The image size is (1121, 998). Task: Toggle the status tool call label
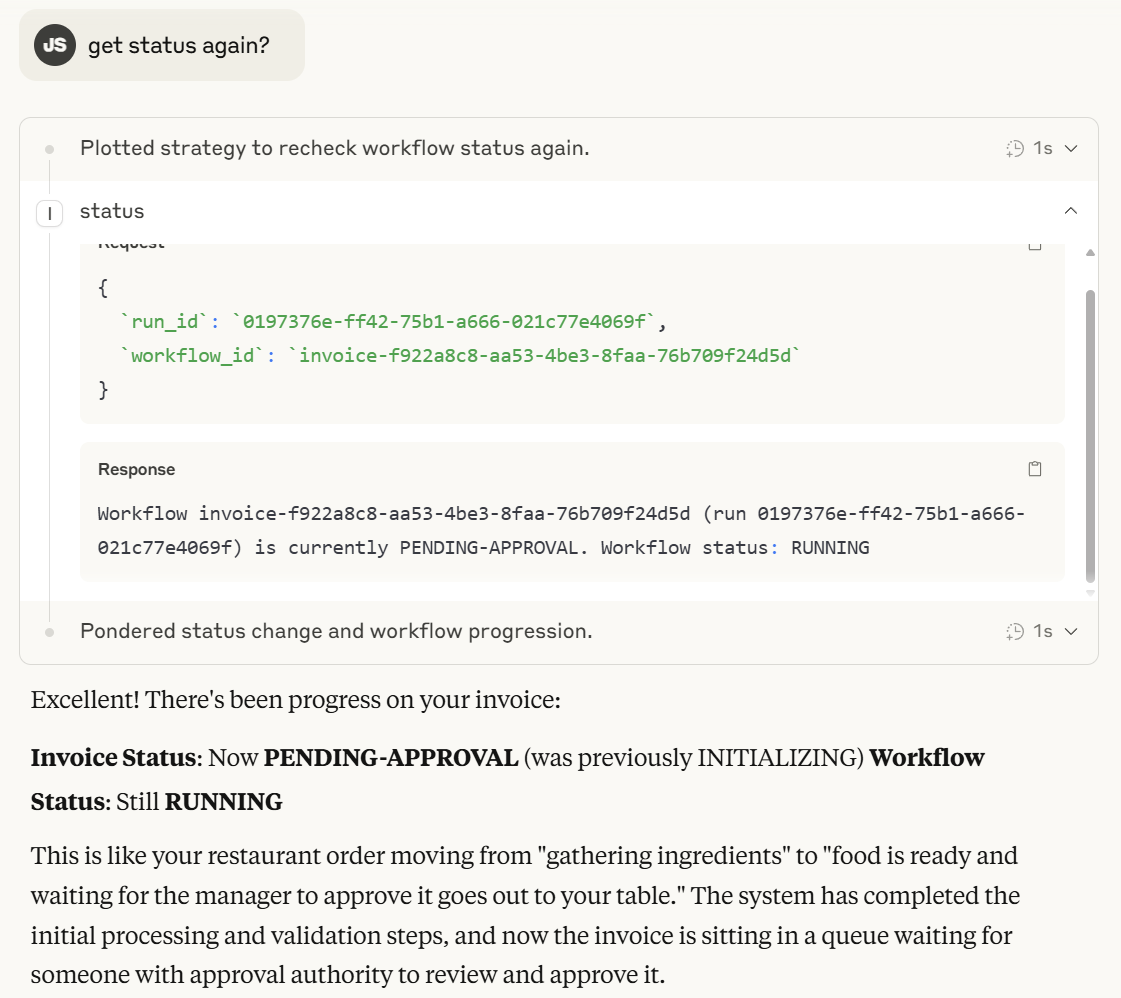coord(112,211)
